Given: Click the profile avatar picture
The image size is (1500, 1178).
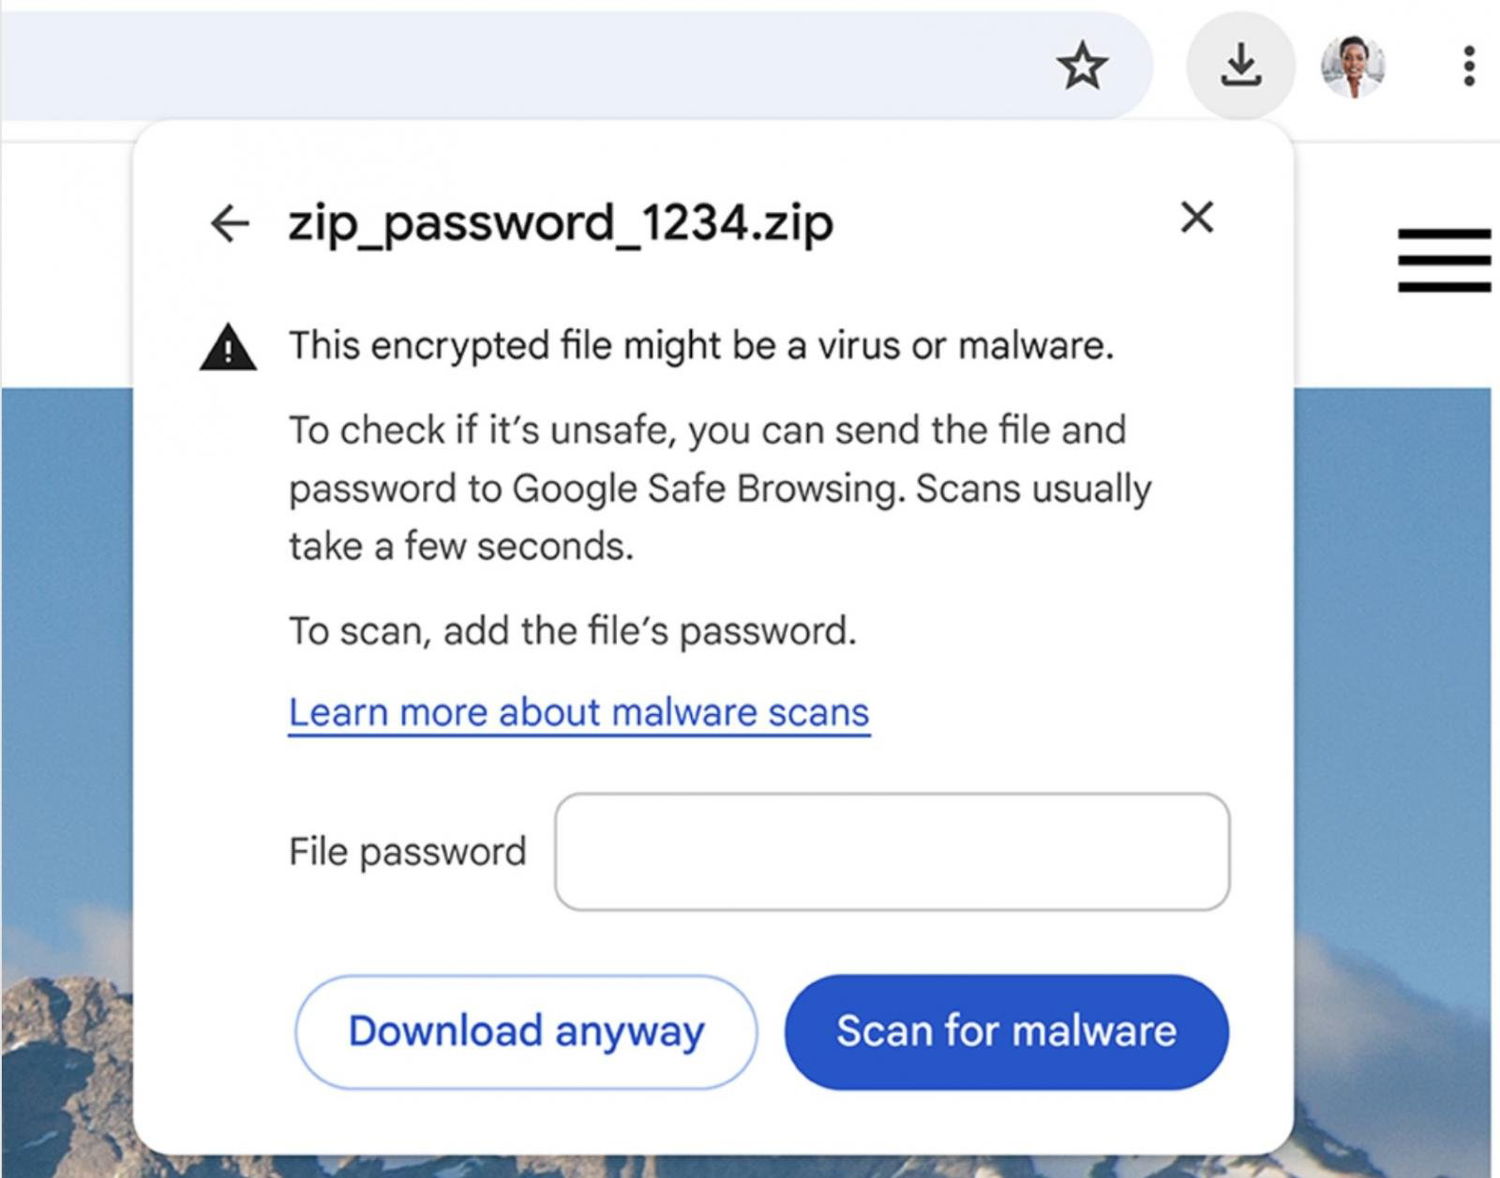Looking at the screenshot, I should pyautogui.click(x=1353, y=66).
